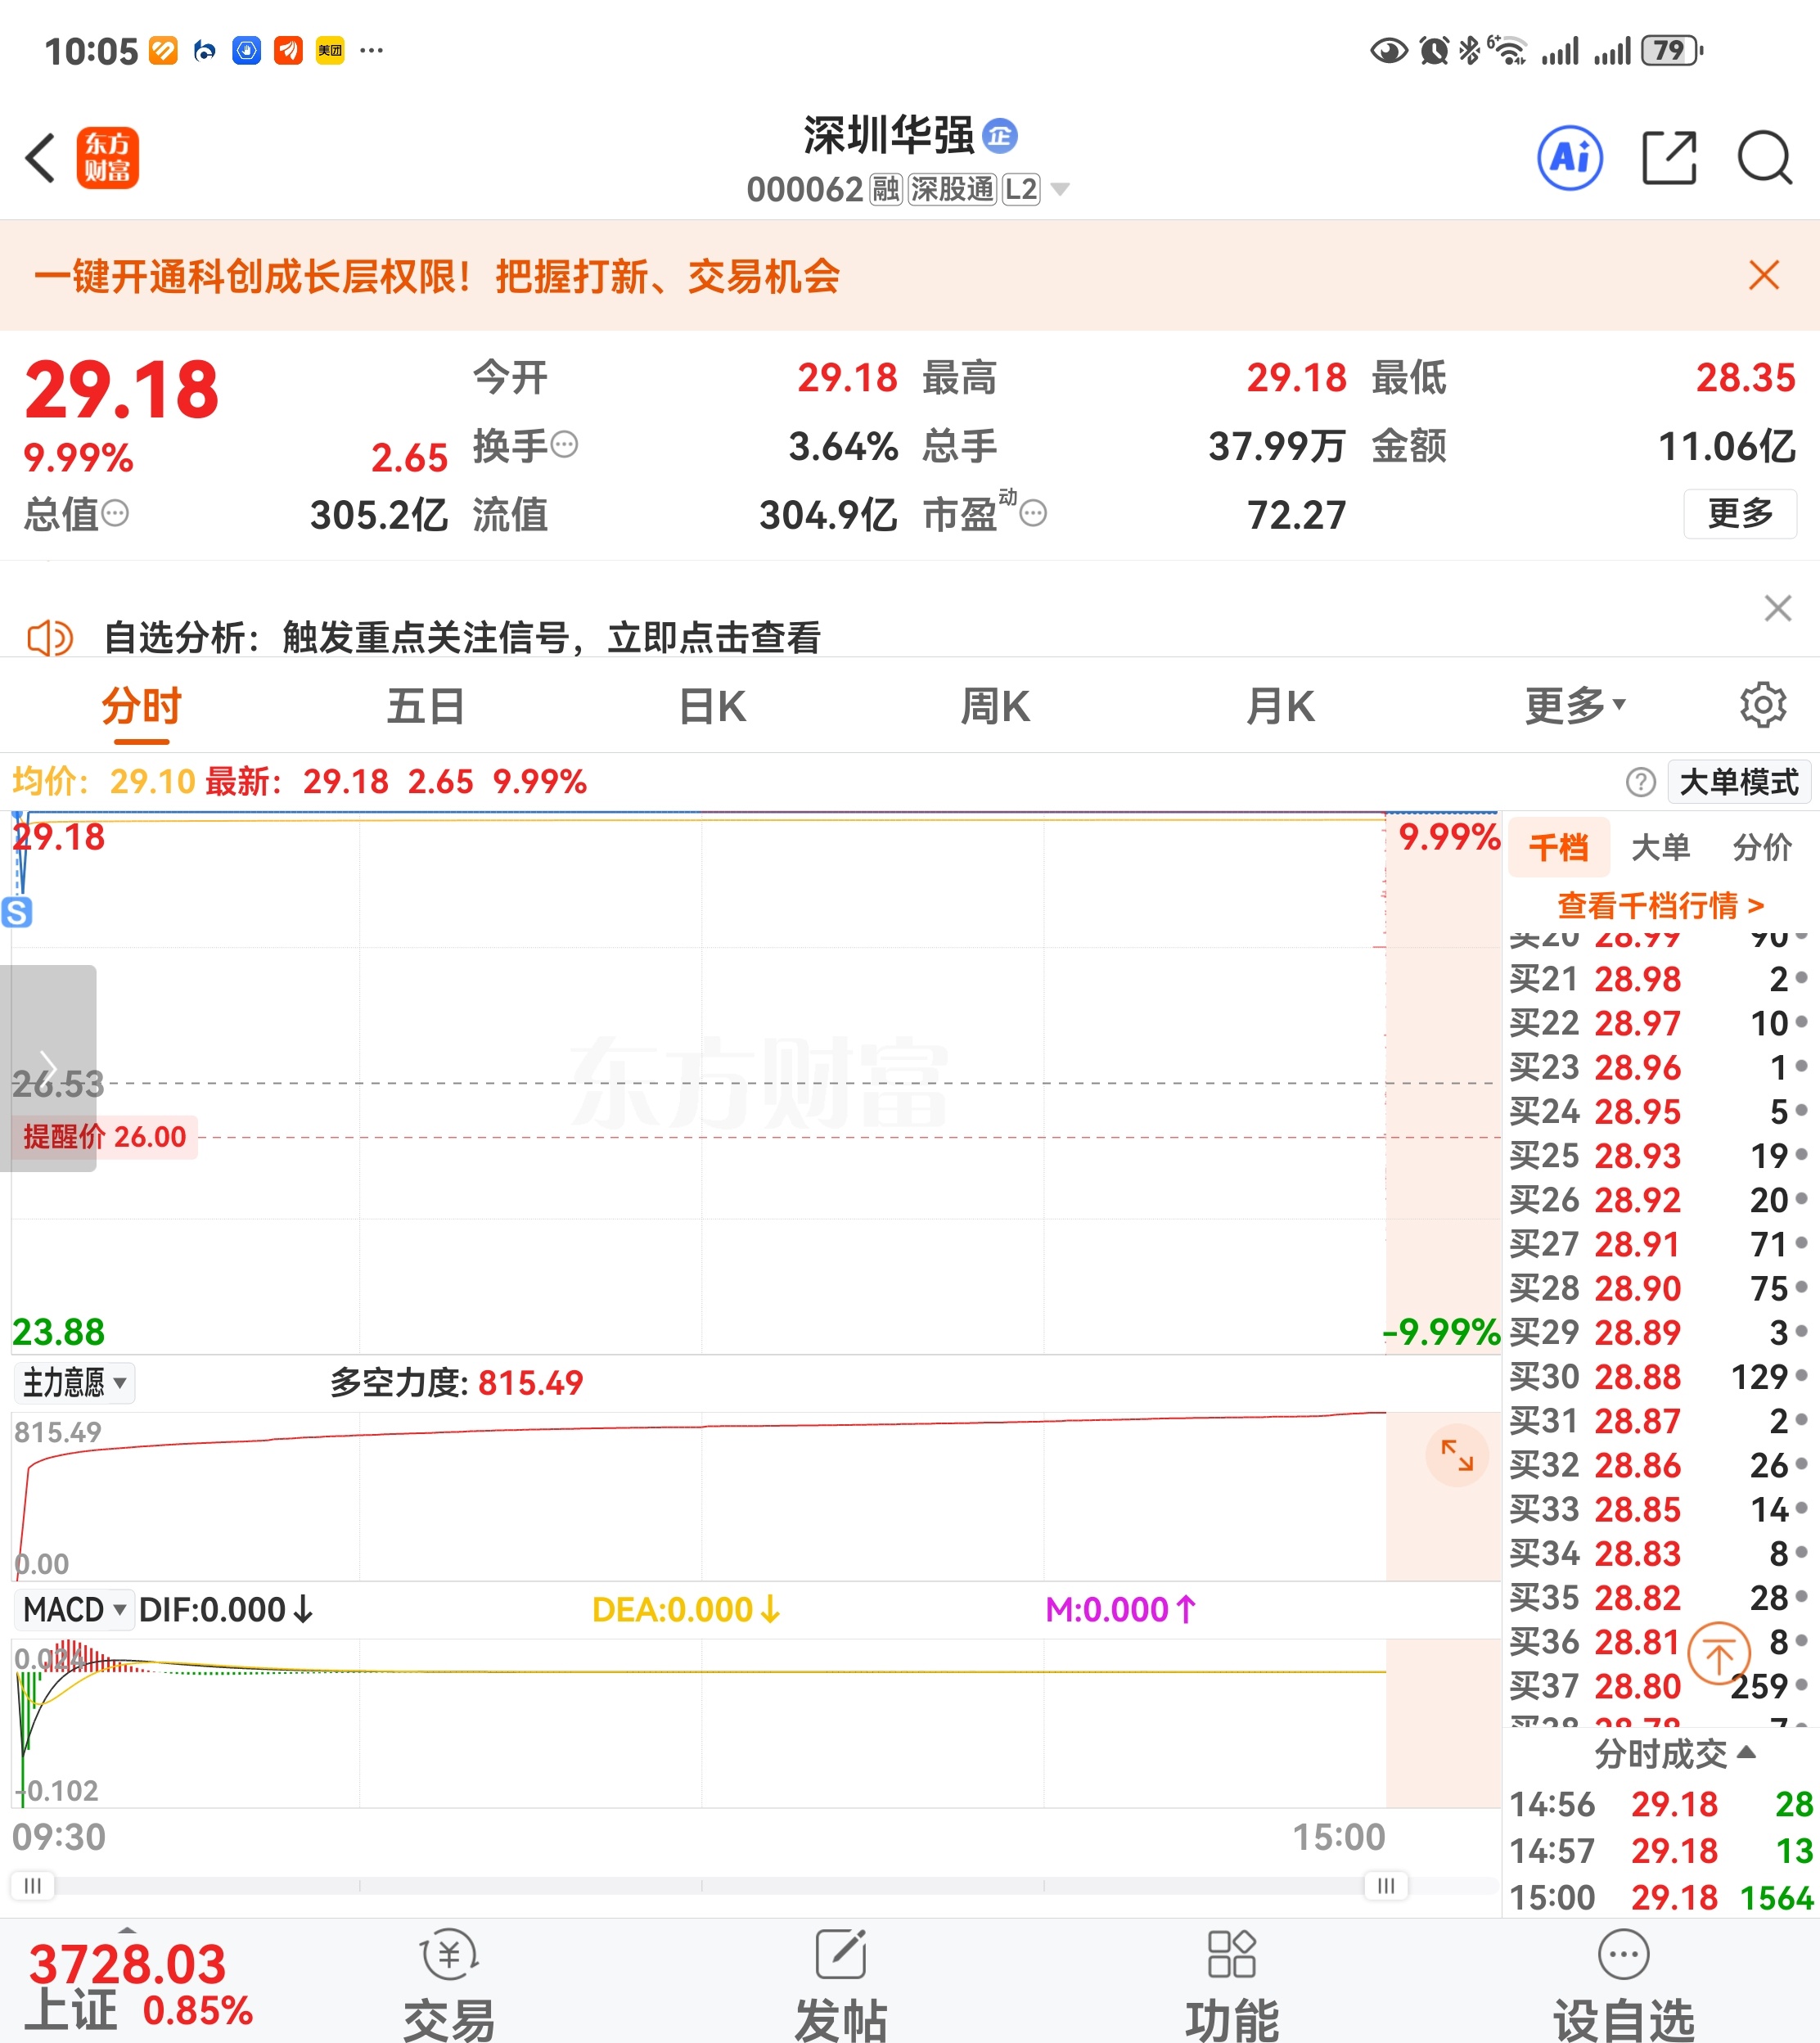
Task: Tap 自选分析 signal message
Action: pos(462,637)
